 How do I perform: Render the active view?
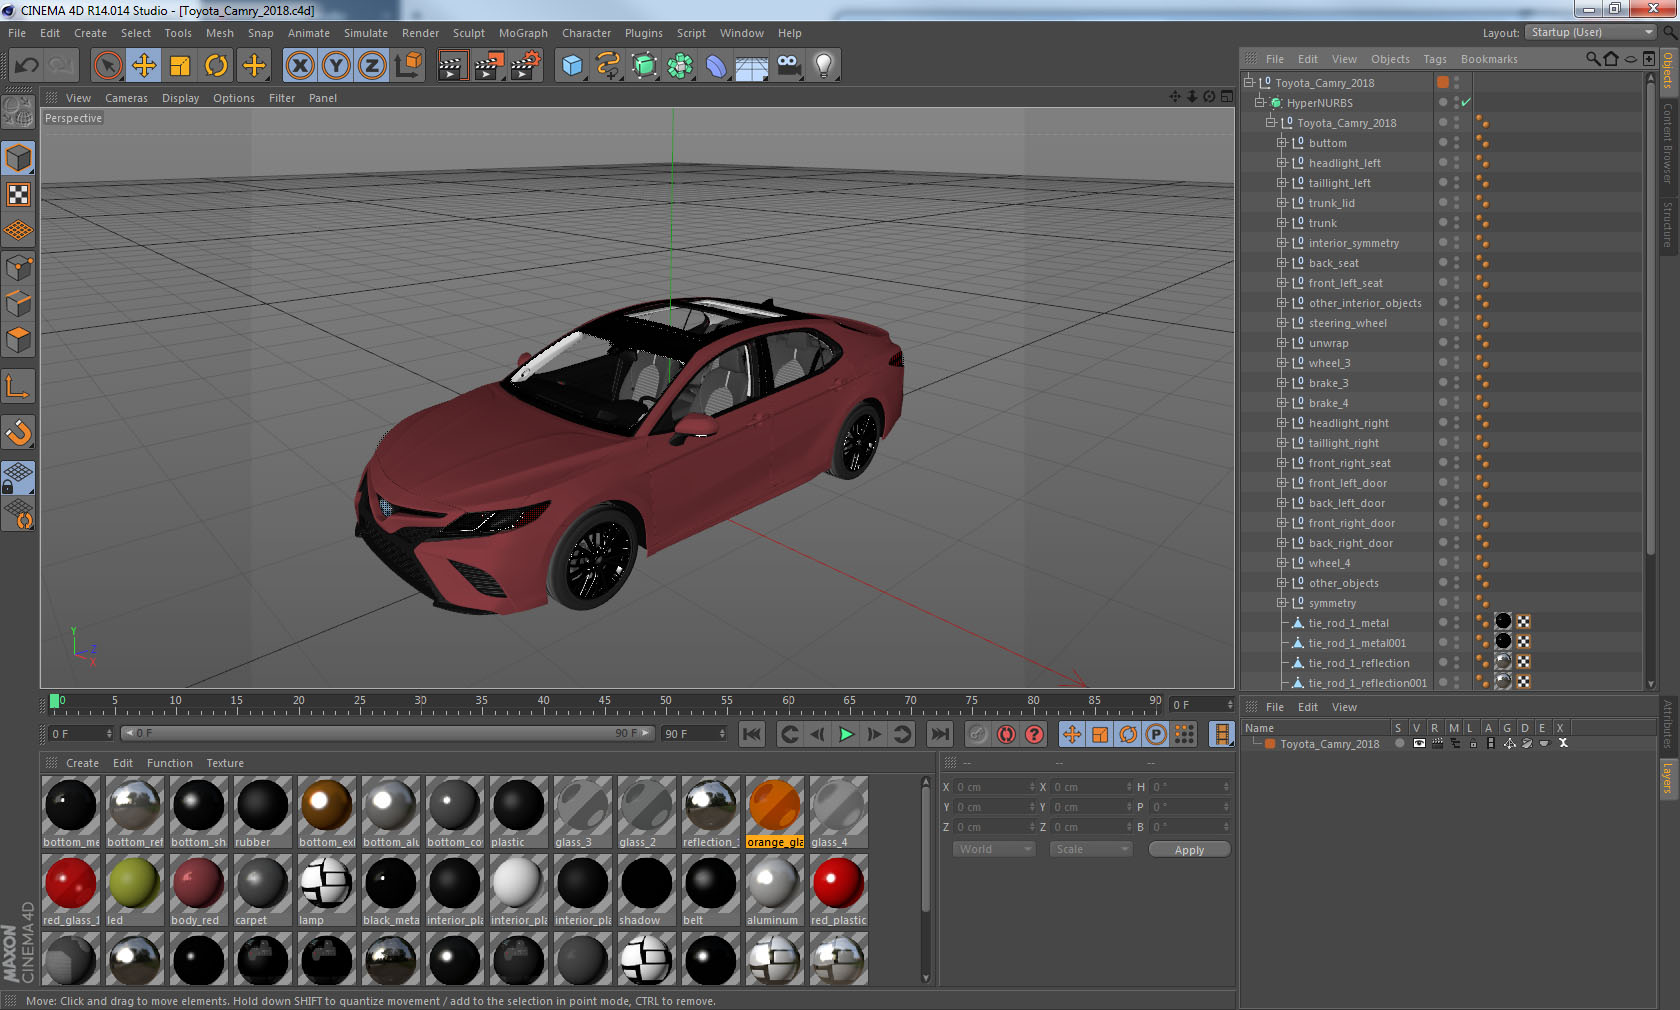[452, 66]
